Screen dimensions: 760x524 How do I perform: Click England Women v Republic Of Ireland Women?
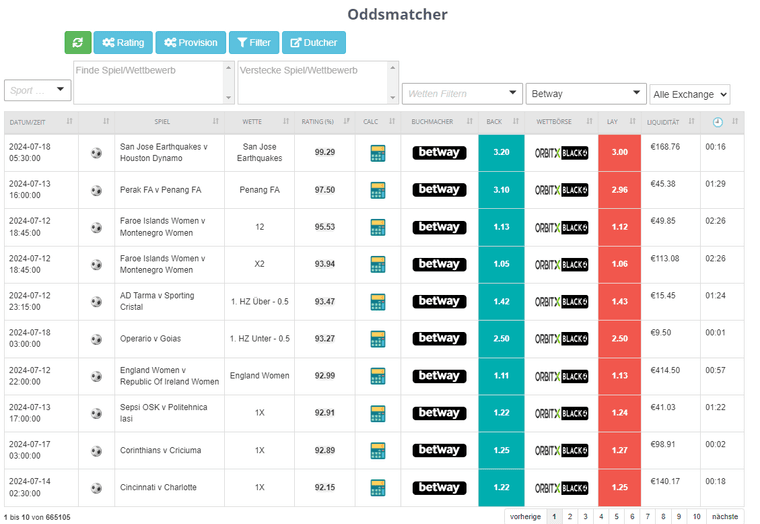pyautogui.click(x=169, y=376)
